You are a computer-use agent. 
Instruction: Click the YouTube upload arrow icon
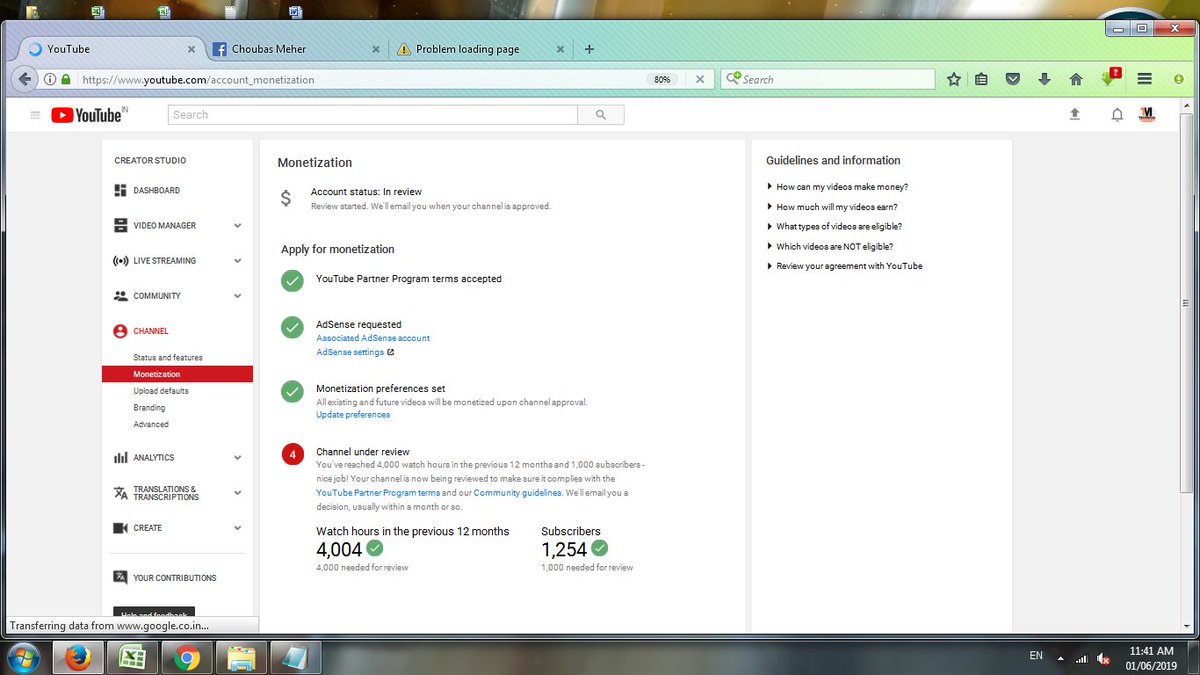(1075, 115)
